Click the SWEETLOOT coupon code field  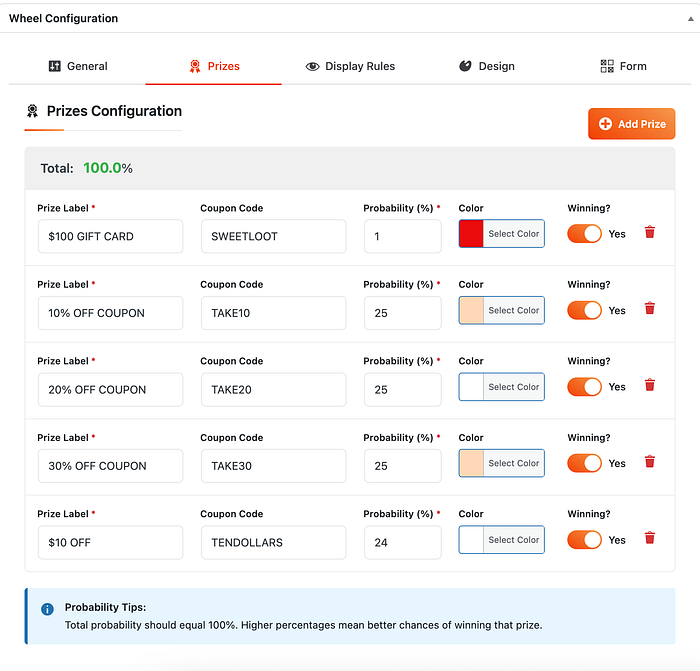273,236
